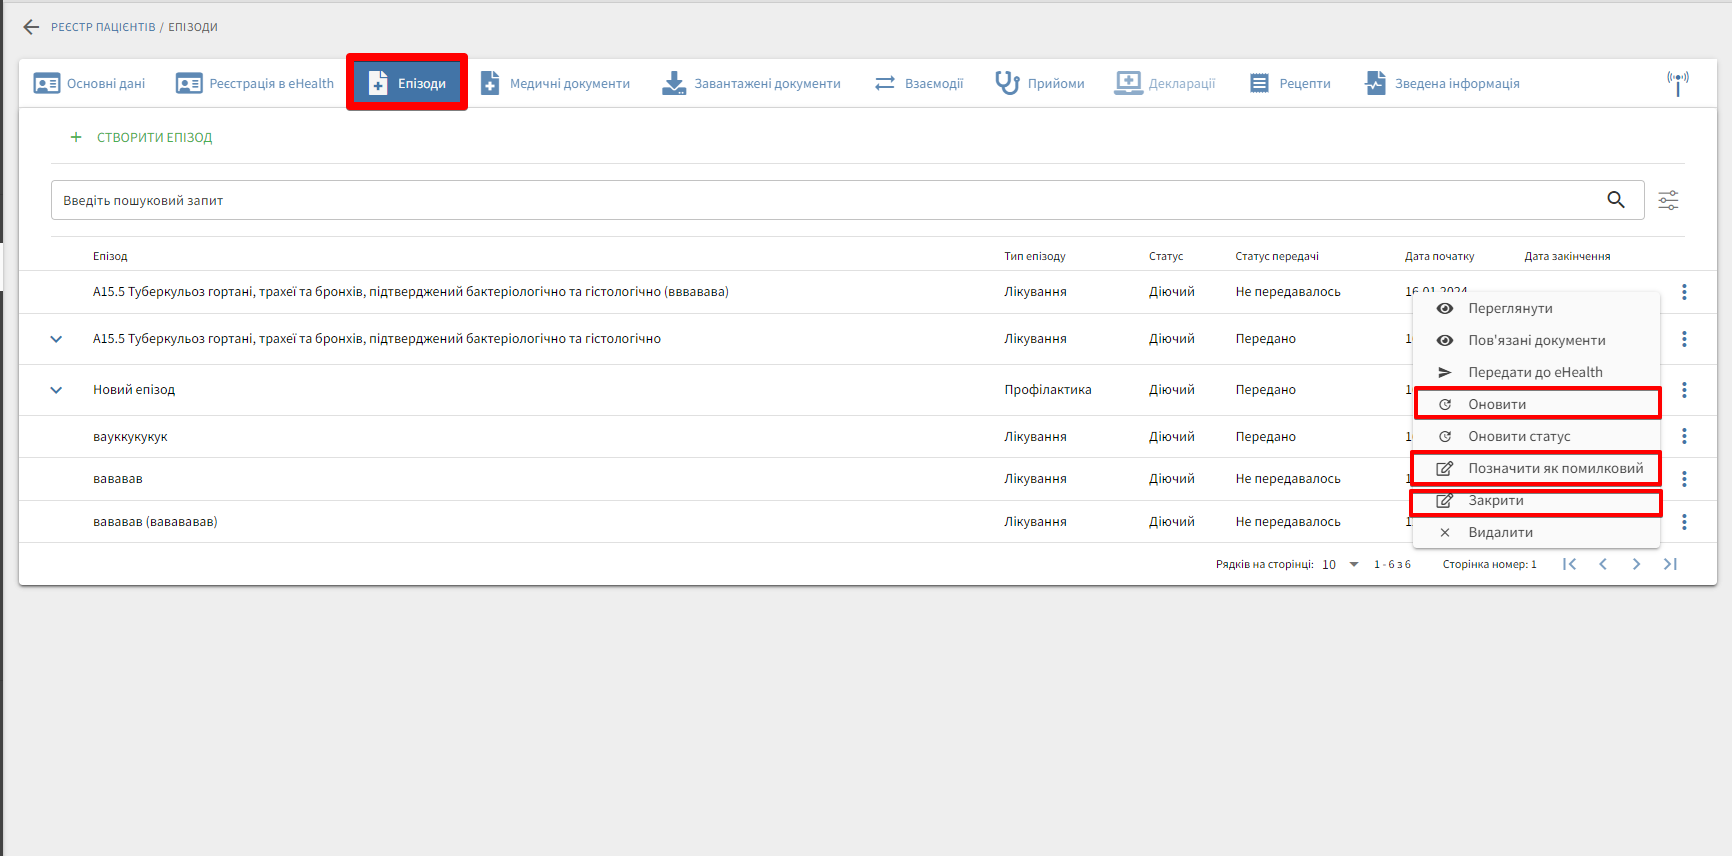
Task: Jump to first page icon
Action: [1569, 564]
